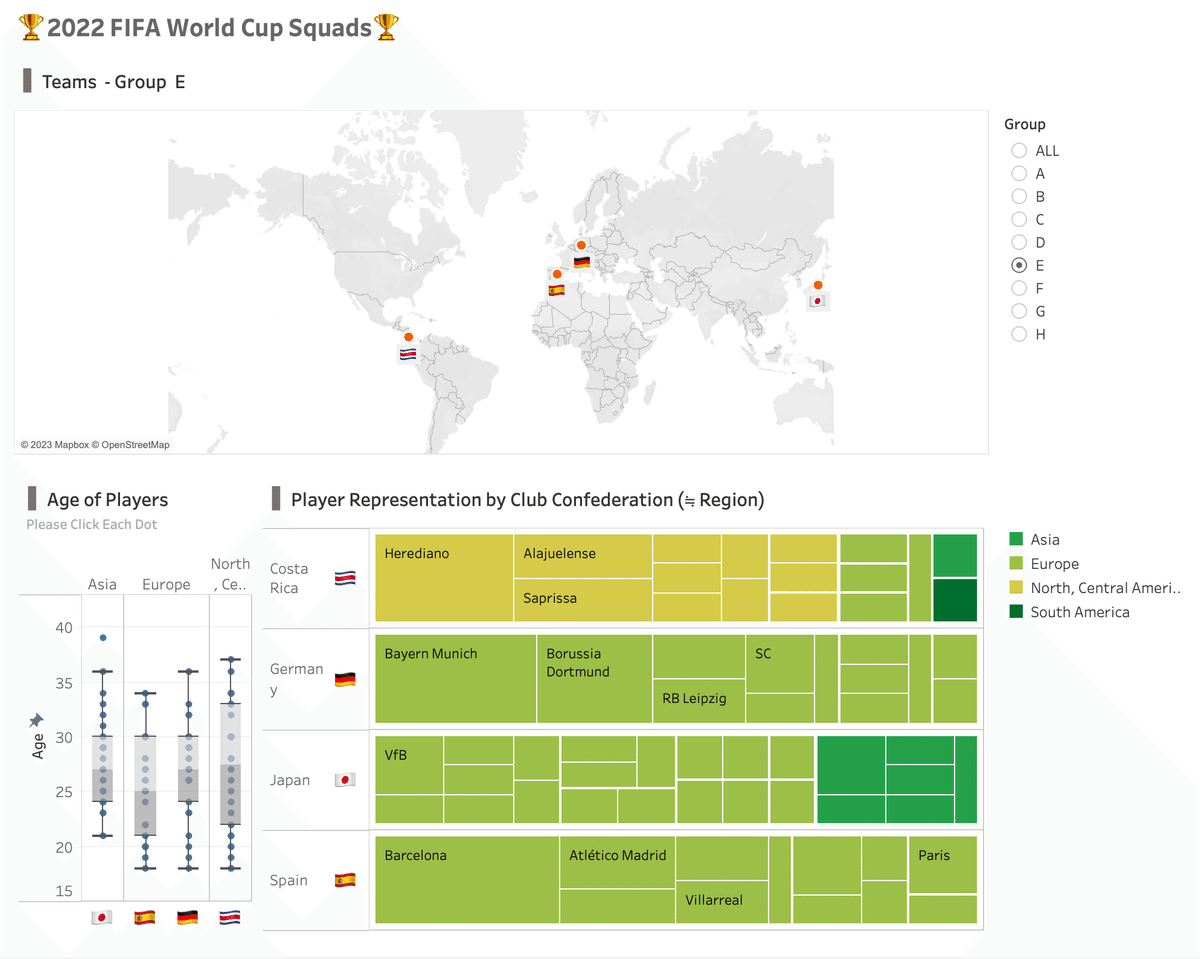Click the Europe column header in age chart
Viewport: 1200px width, 959px height.
pyautogui.click(x=166, y=584)
